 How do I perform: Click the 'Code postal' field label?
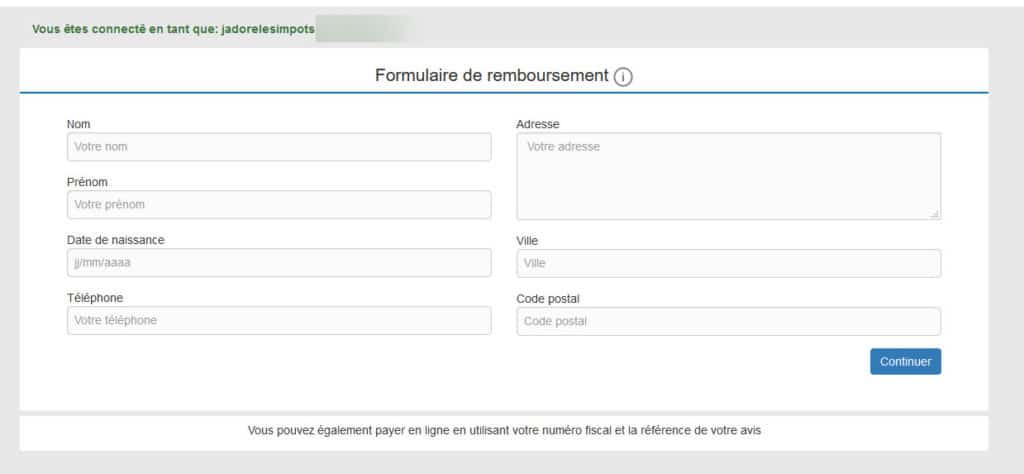pyautogui.click(x=548, y=299)
